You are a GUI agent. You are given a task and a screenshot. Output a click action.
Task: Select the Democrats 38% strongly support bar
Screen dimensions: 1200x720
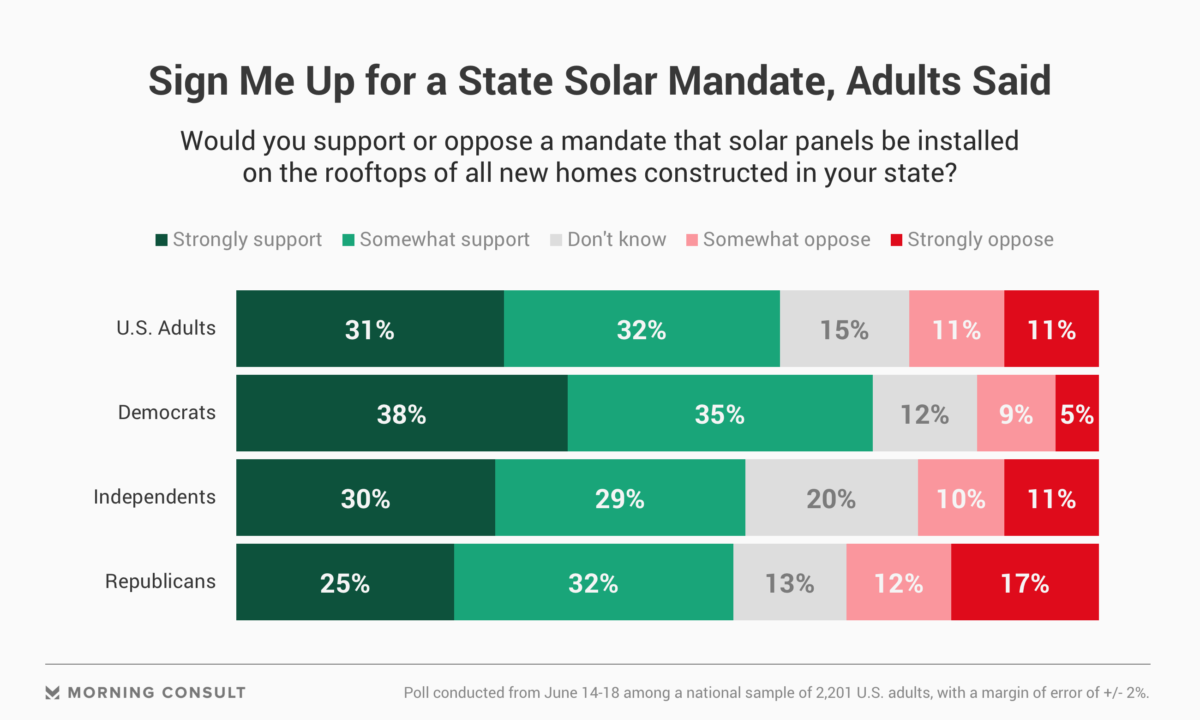402,413
